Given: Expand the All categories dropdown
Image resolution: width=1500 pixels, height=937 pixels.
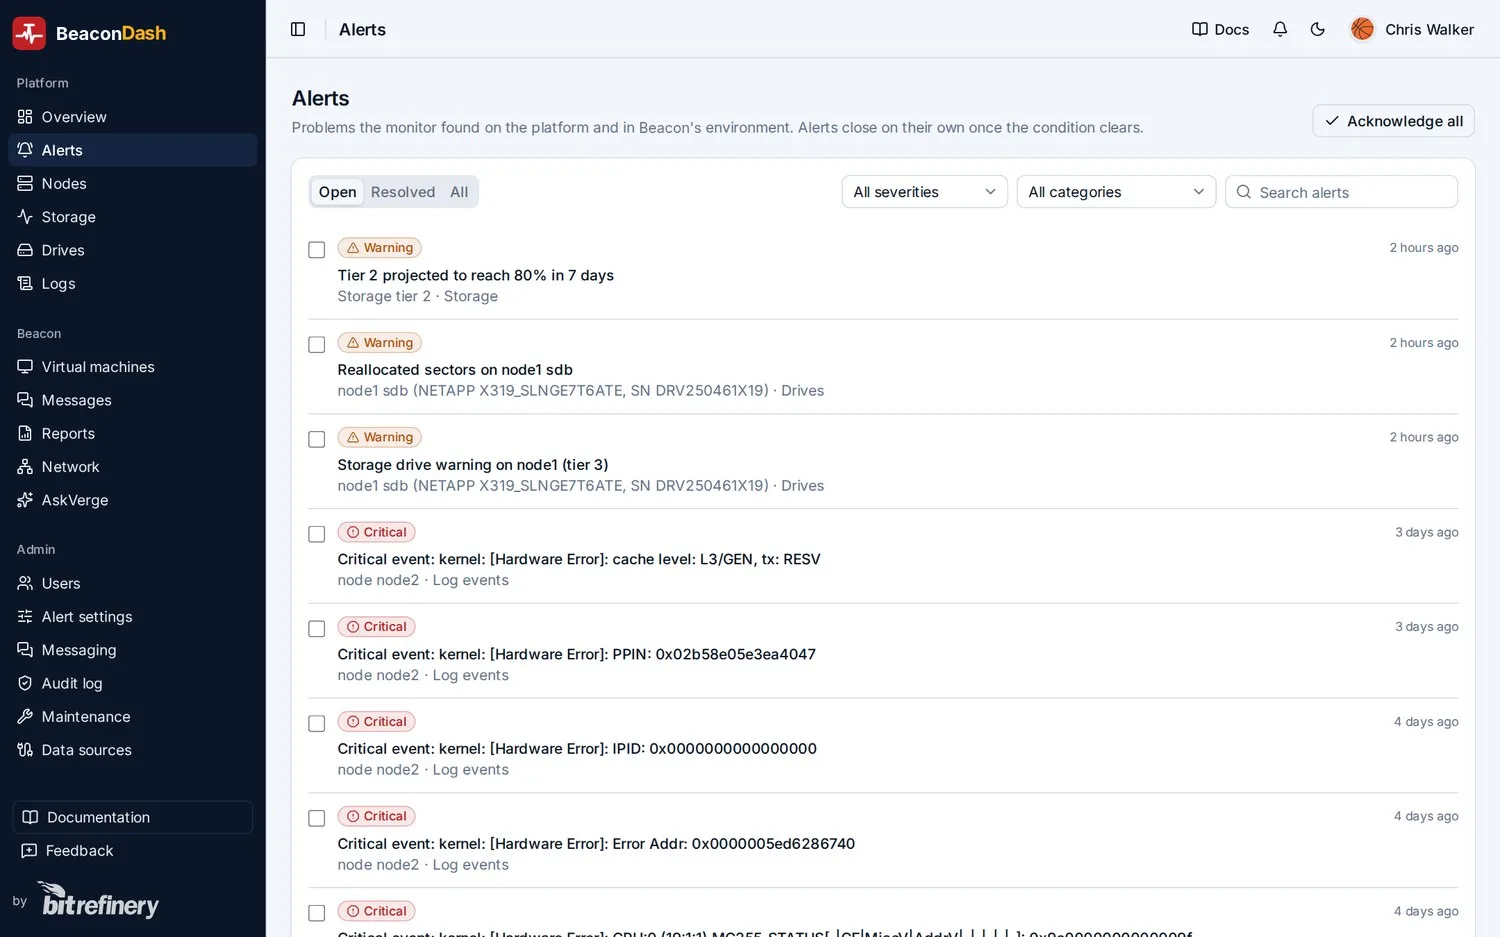Looking at the screenshot, I should 1116,192.
